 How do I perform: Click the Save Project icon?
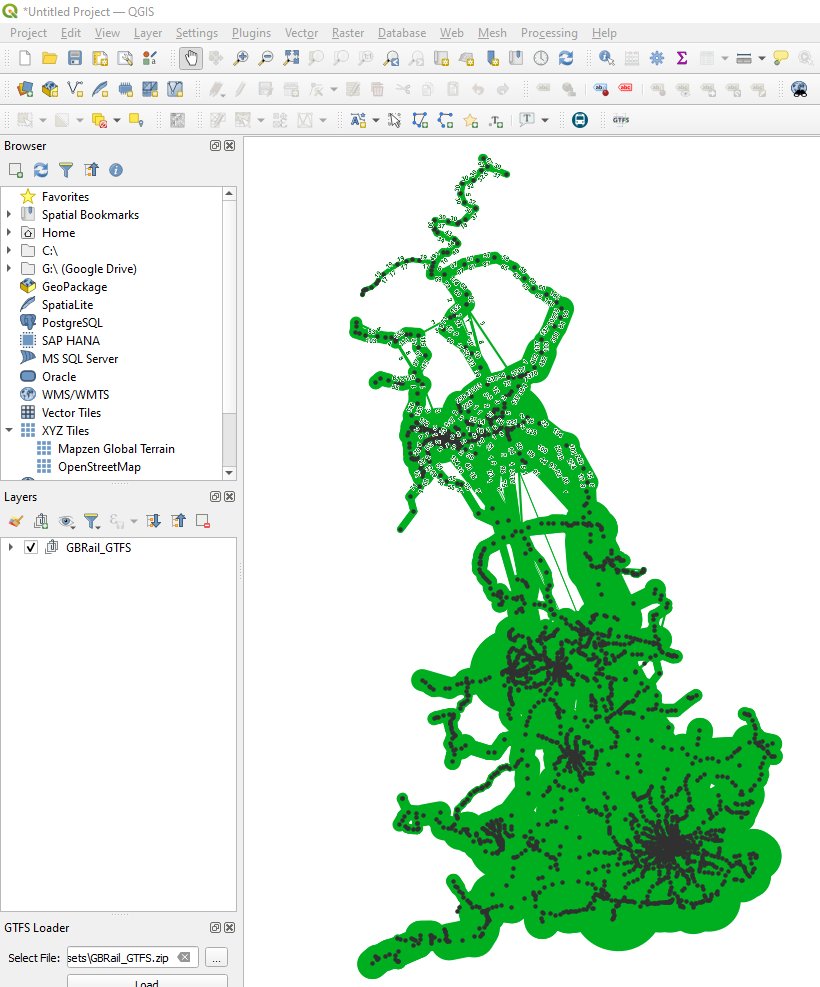tap(73, 58)
